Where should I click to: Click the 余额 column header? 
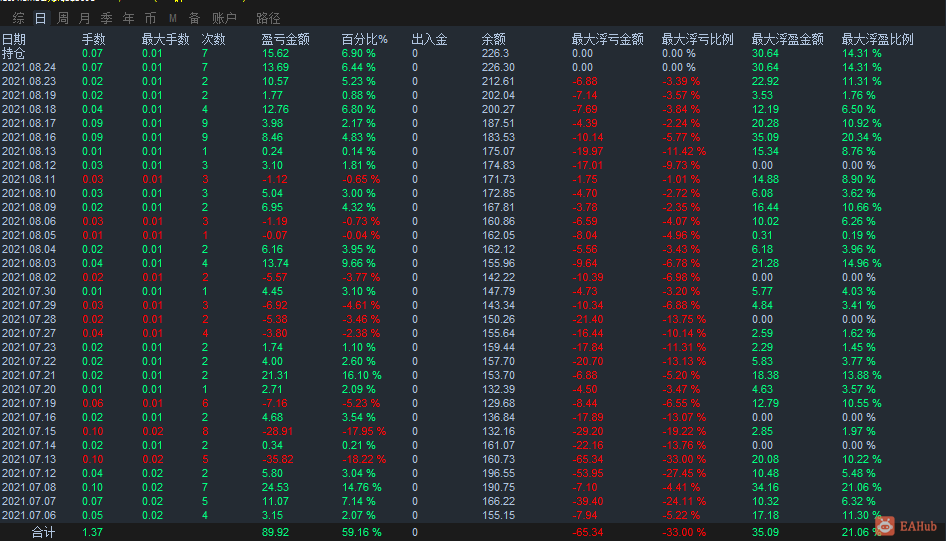point(494,39)
